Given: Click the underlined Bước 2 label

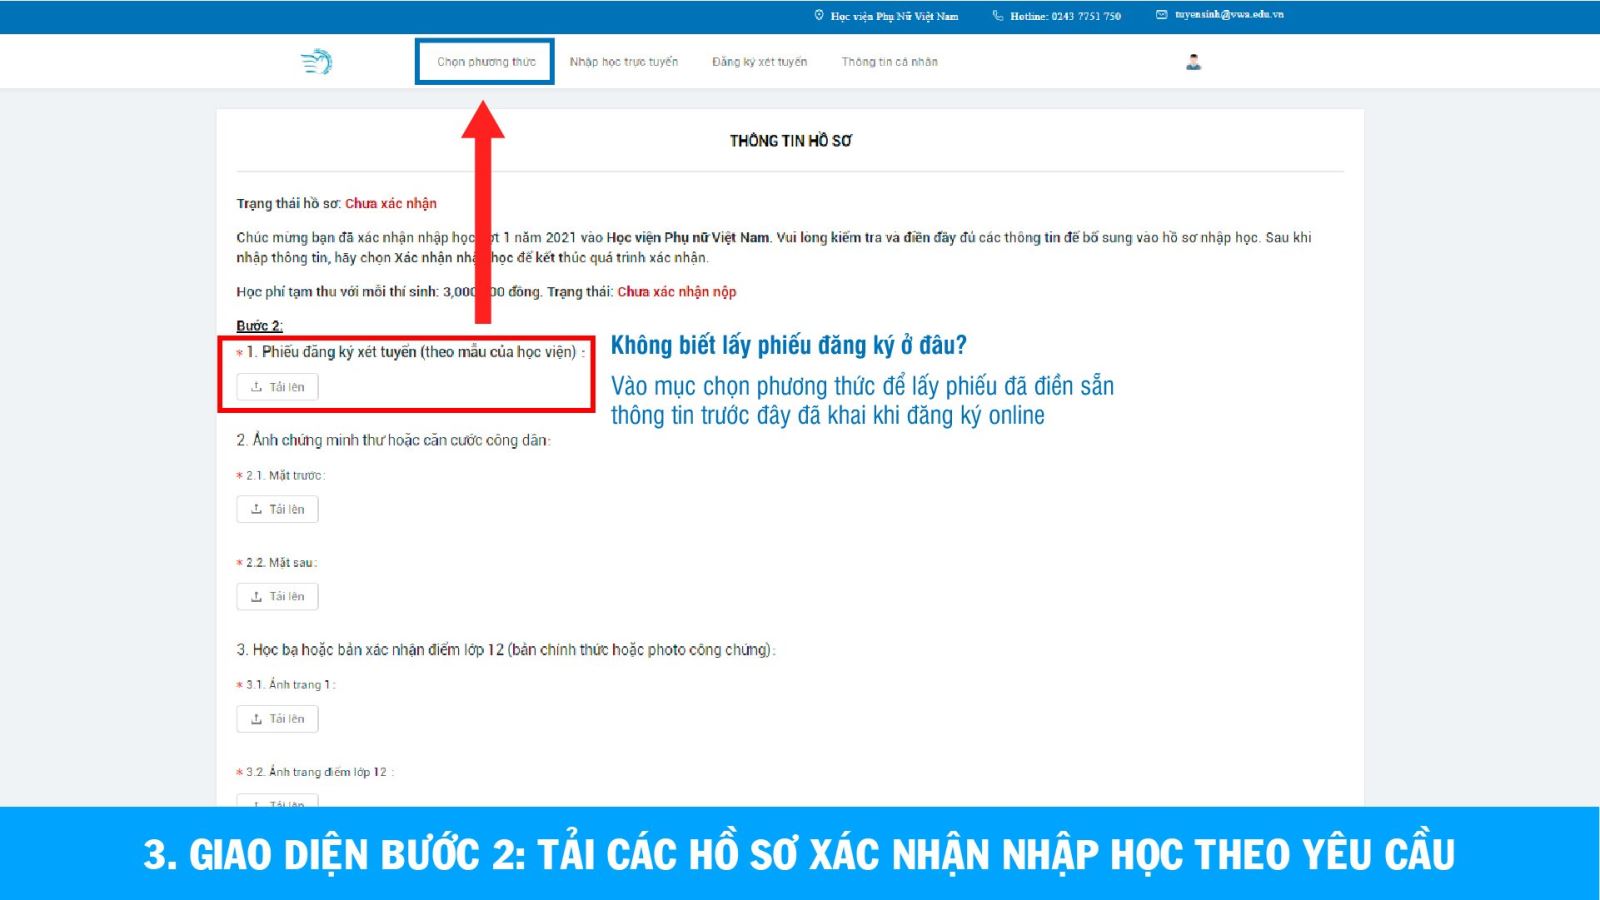Looking at the screenshot, I should [259, 326].
